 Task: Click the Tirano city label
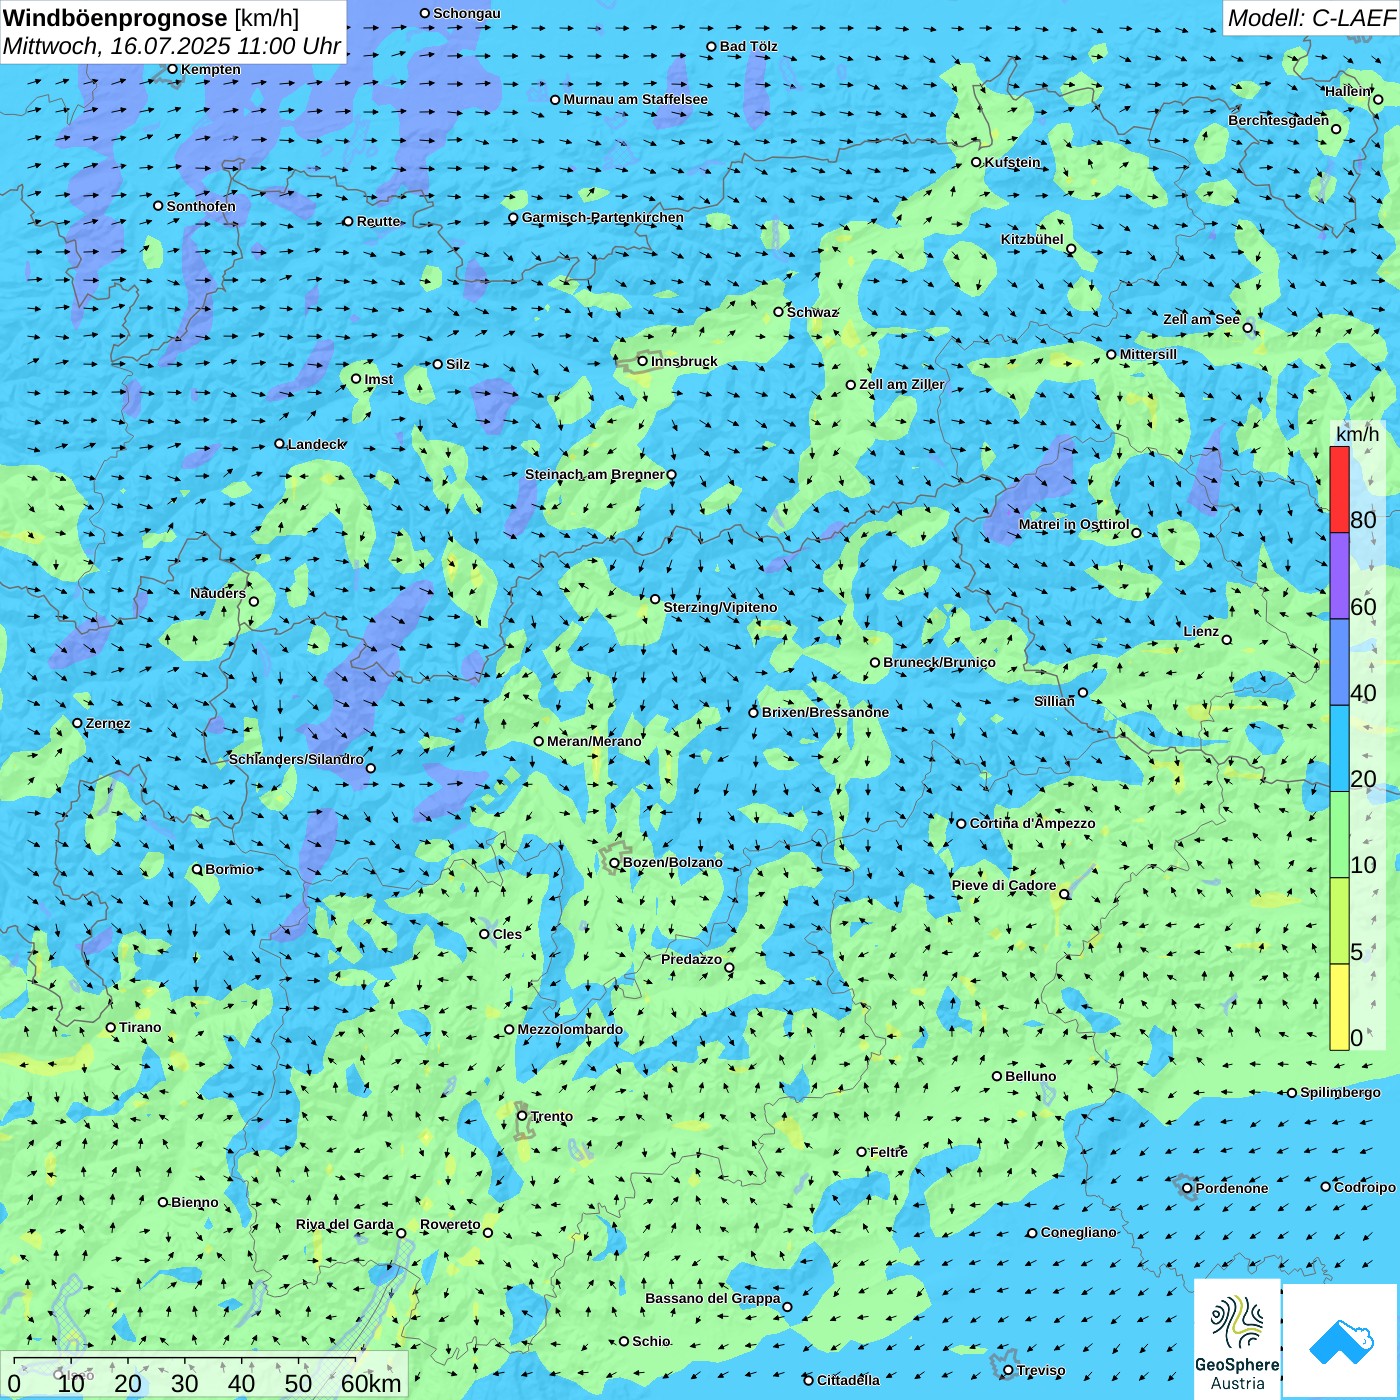tap(139, 1027)
